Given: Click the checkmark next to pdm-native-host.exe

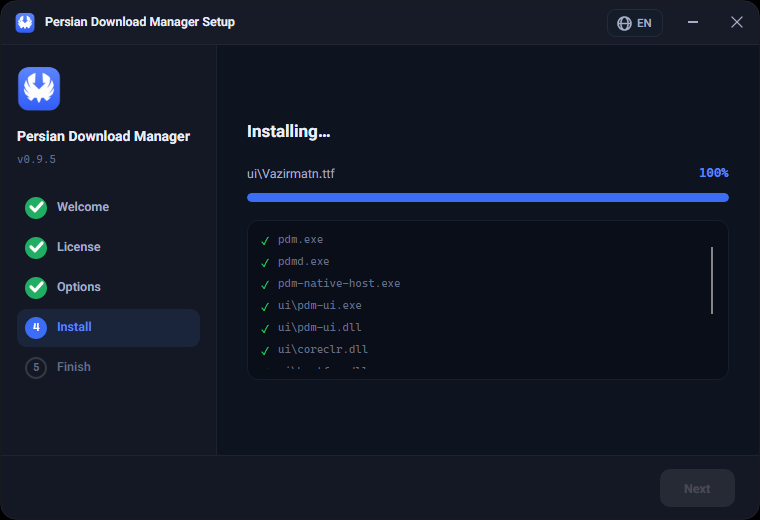Looking at the screenshot, I should pos(265,284).
